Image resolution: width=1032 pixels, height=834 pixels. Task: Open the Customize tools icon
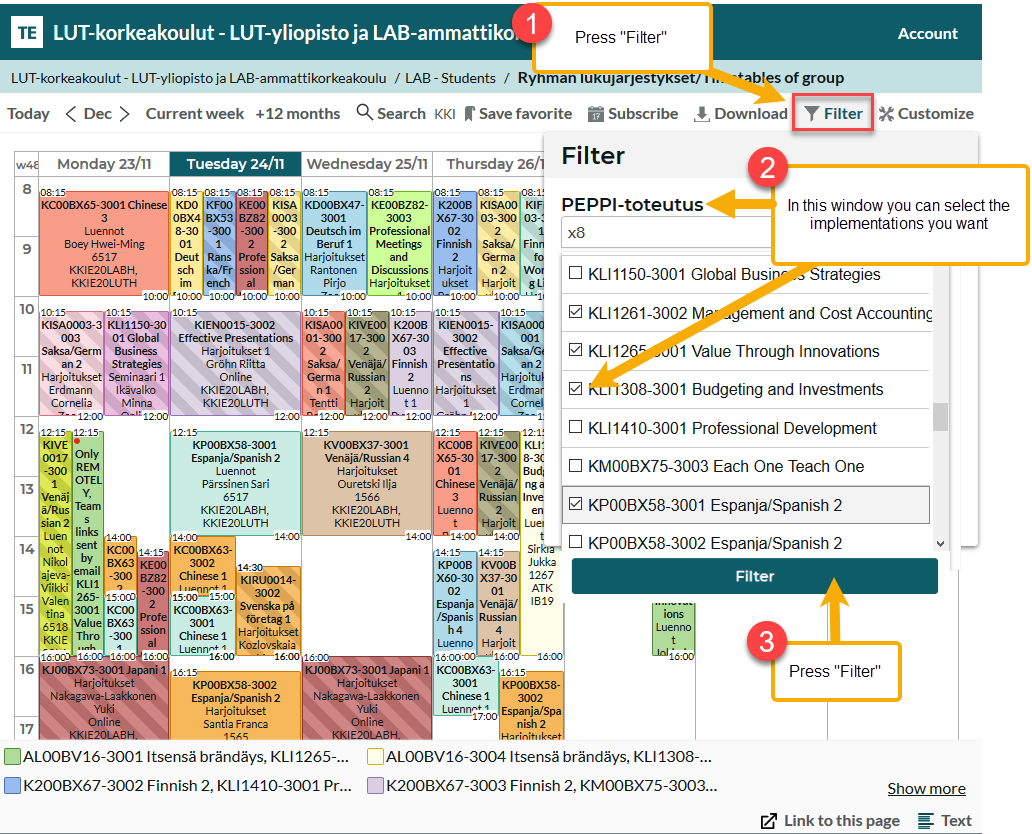pos(886,114)
